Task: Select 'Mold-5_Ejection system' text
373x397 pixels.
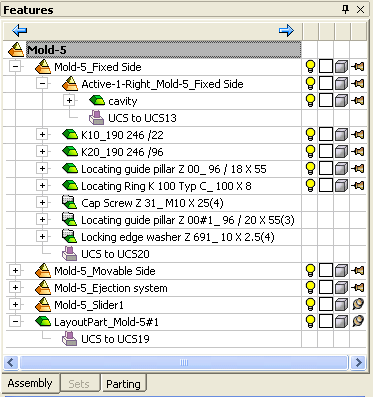Action: (111, 288)
